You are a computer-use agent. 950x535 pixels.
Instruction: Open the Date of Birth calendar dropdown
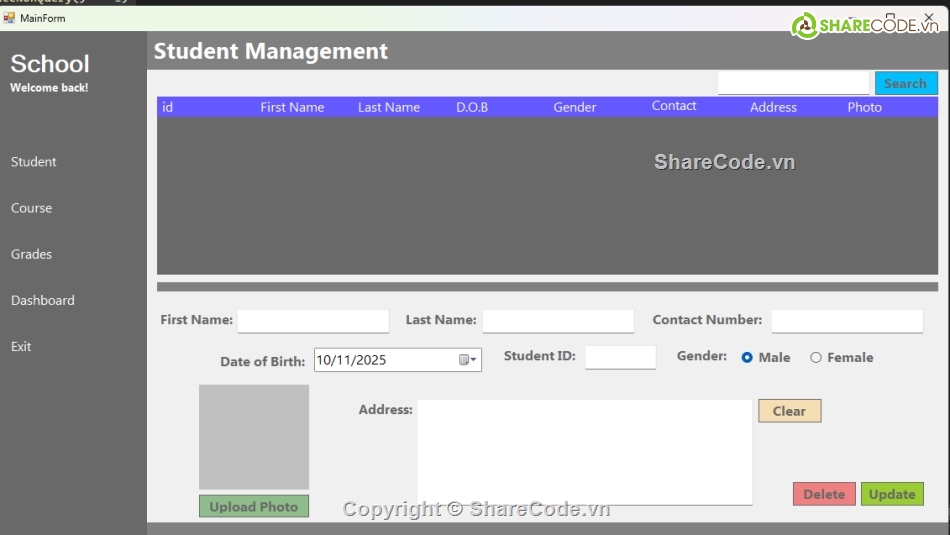pyautogui.click(x=468, y=360)
